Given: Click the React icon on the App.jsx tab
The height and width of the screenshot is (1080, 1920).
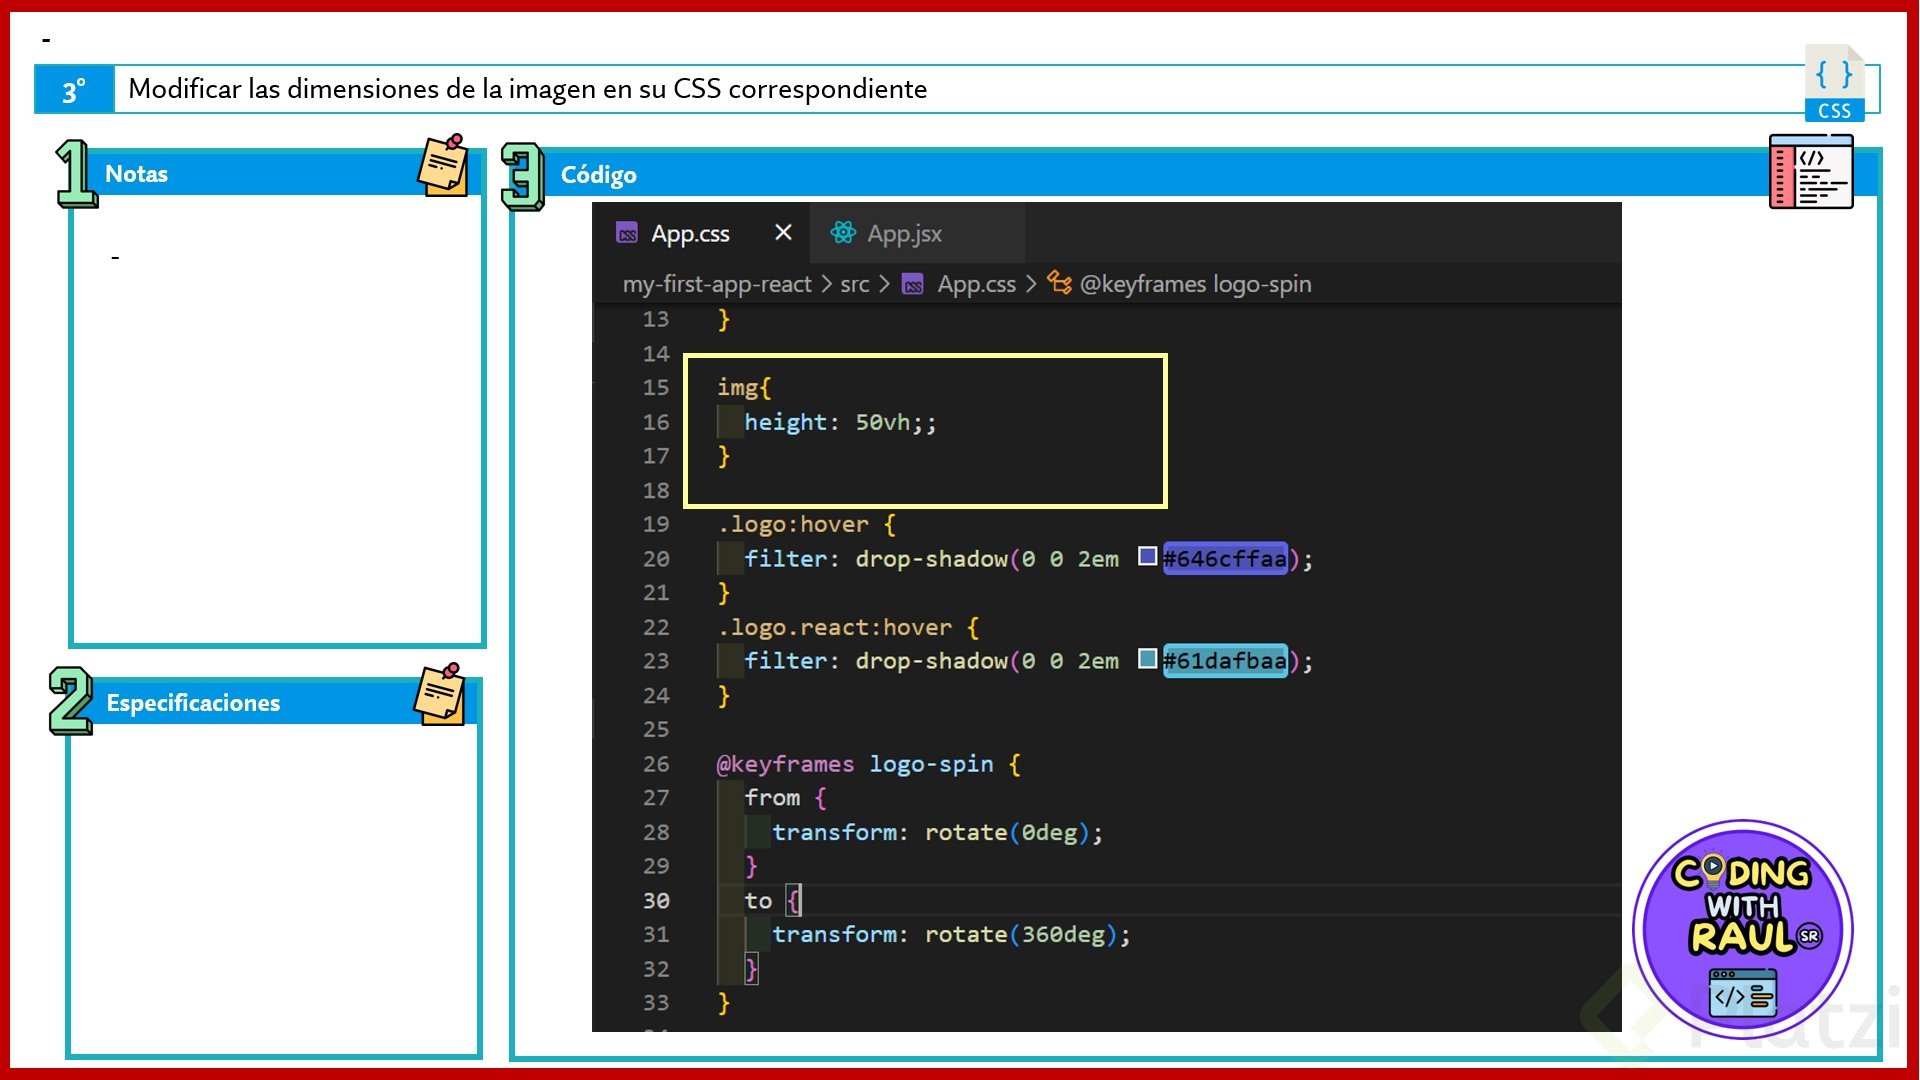Looking at the screenshot, I should tap(843, 233).
